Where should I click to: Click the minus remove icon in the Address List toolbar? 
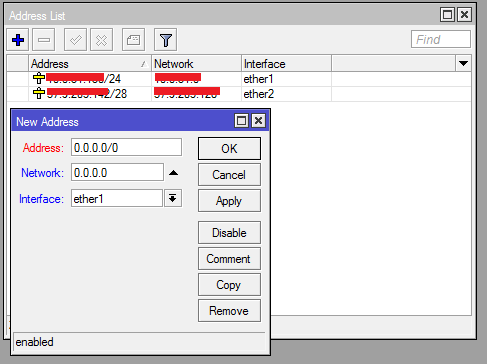pyautogui.click(x=44, y=40)
